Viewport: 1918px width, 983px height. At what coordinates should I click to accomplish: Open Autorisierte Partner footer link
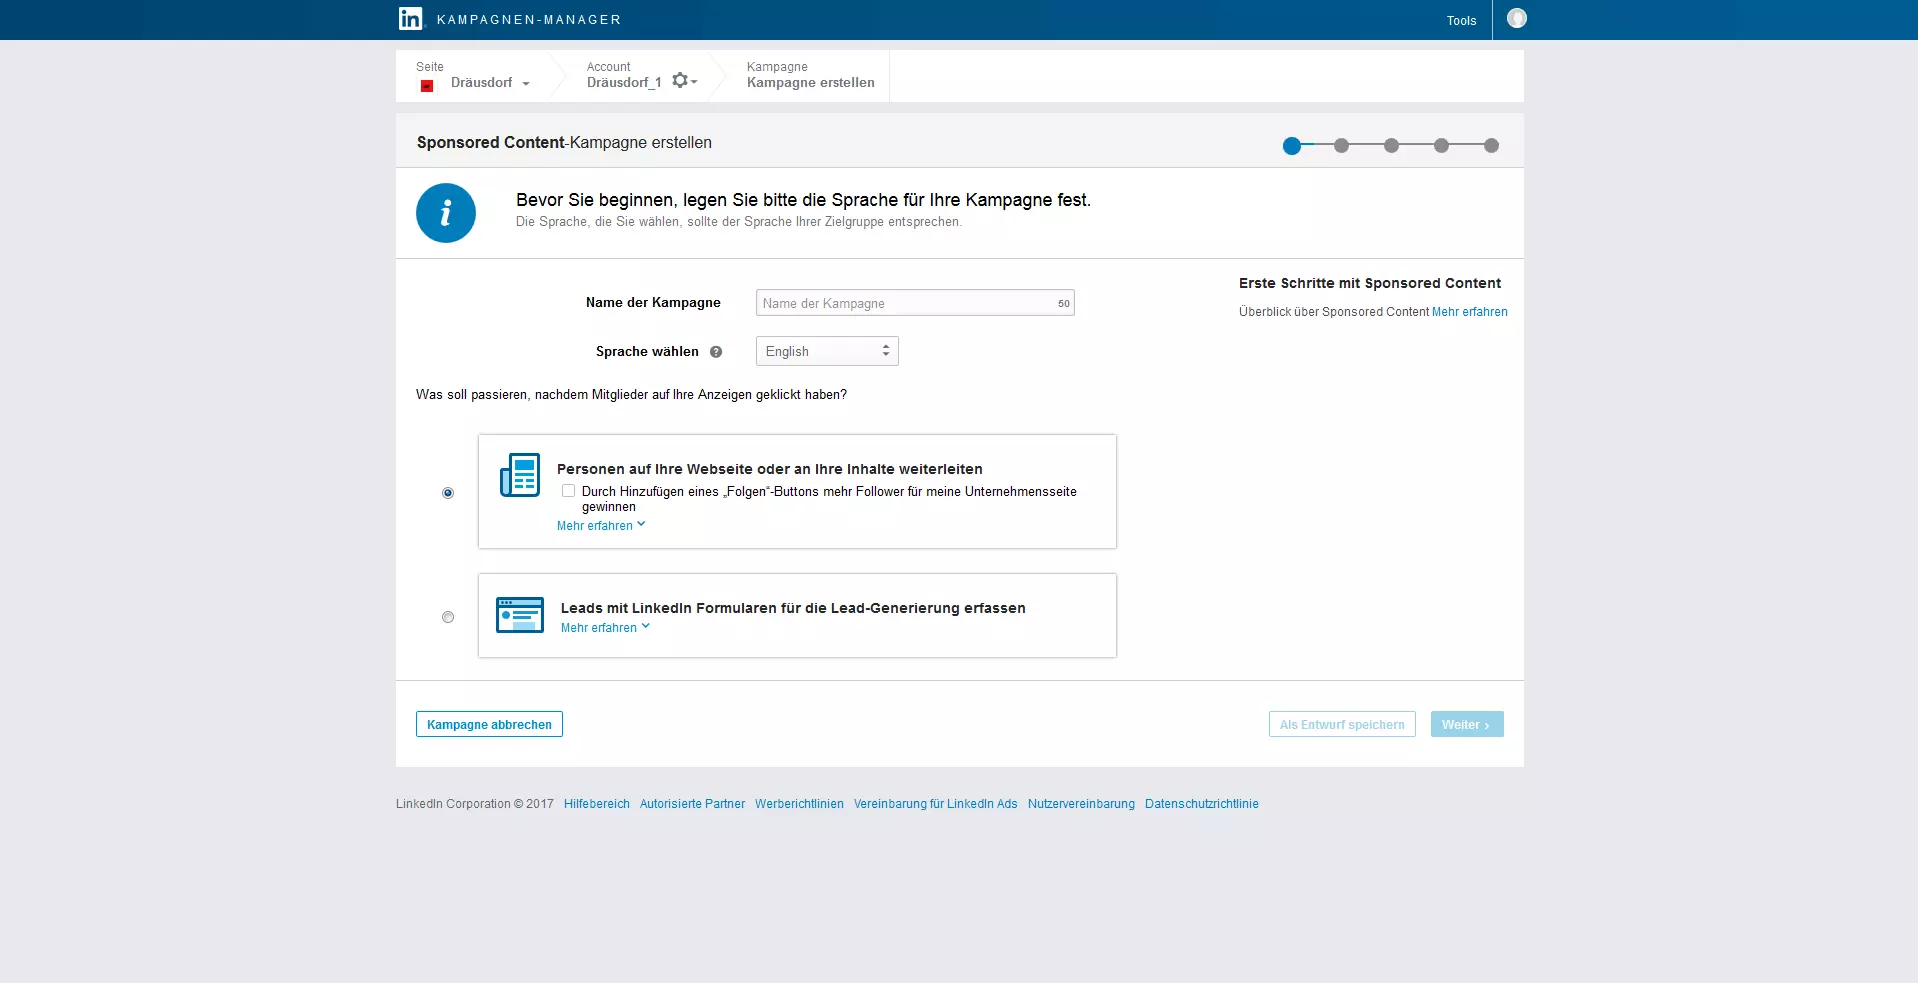pos(692,804)
